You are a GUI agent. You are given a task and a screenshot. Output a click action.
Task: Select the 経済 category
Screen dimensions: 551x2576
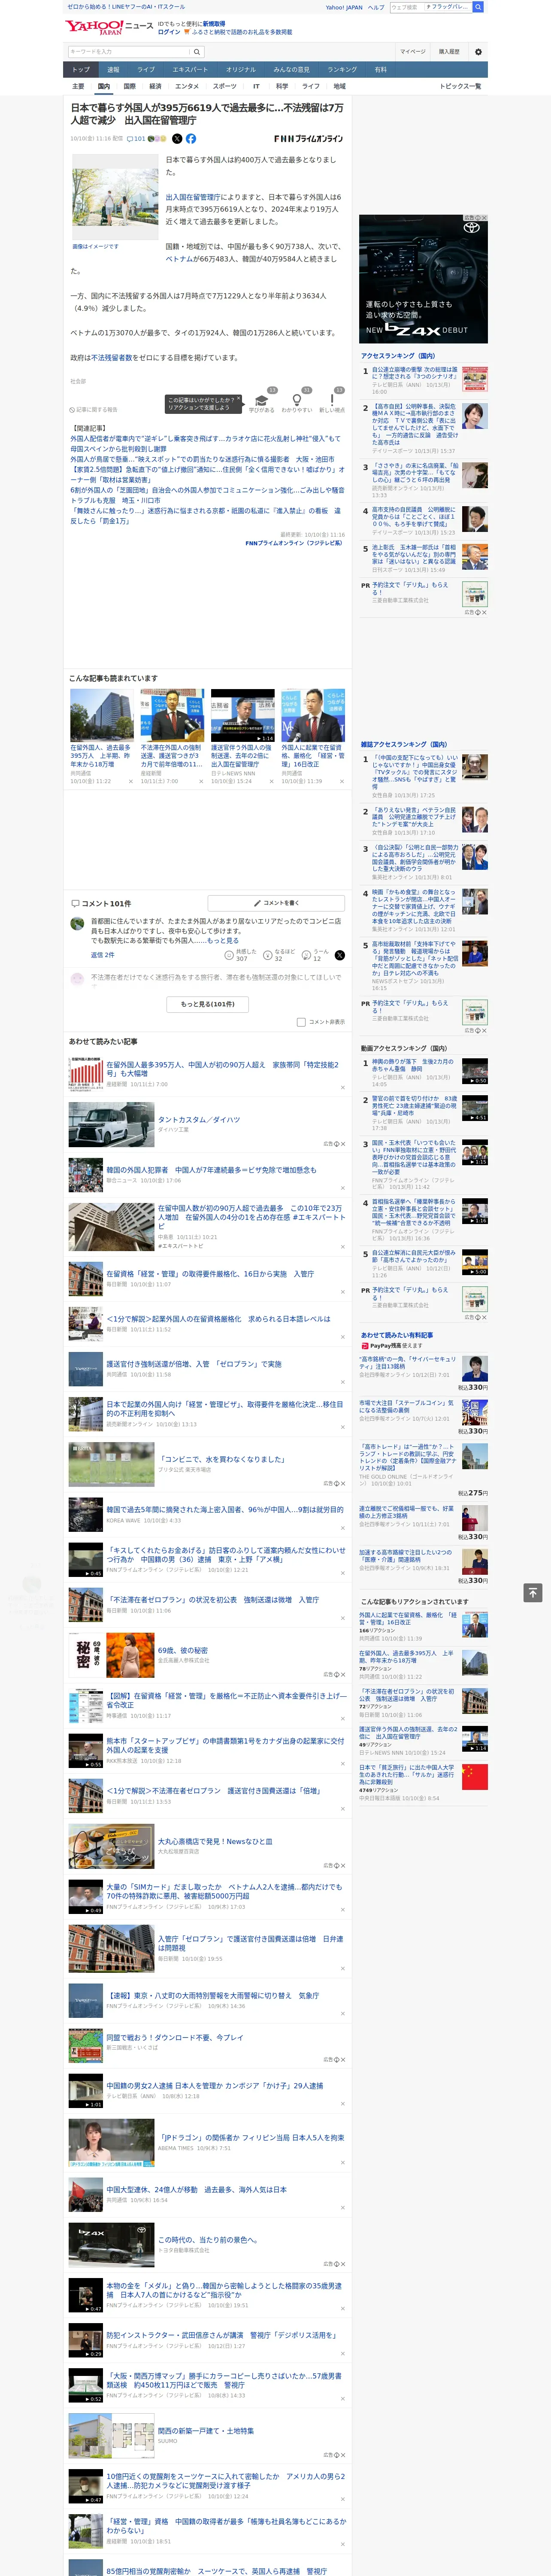pyautogui.click(x=155, y=86)
